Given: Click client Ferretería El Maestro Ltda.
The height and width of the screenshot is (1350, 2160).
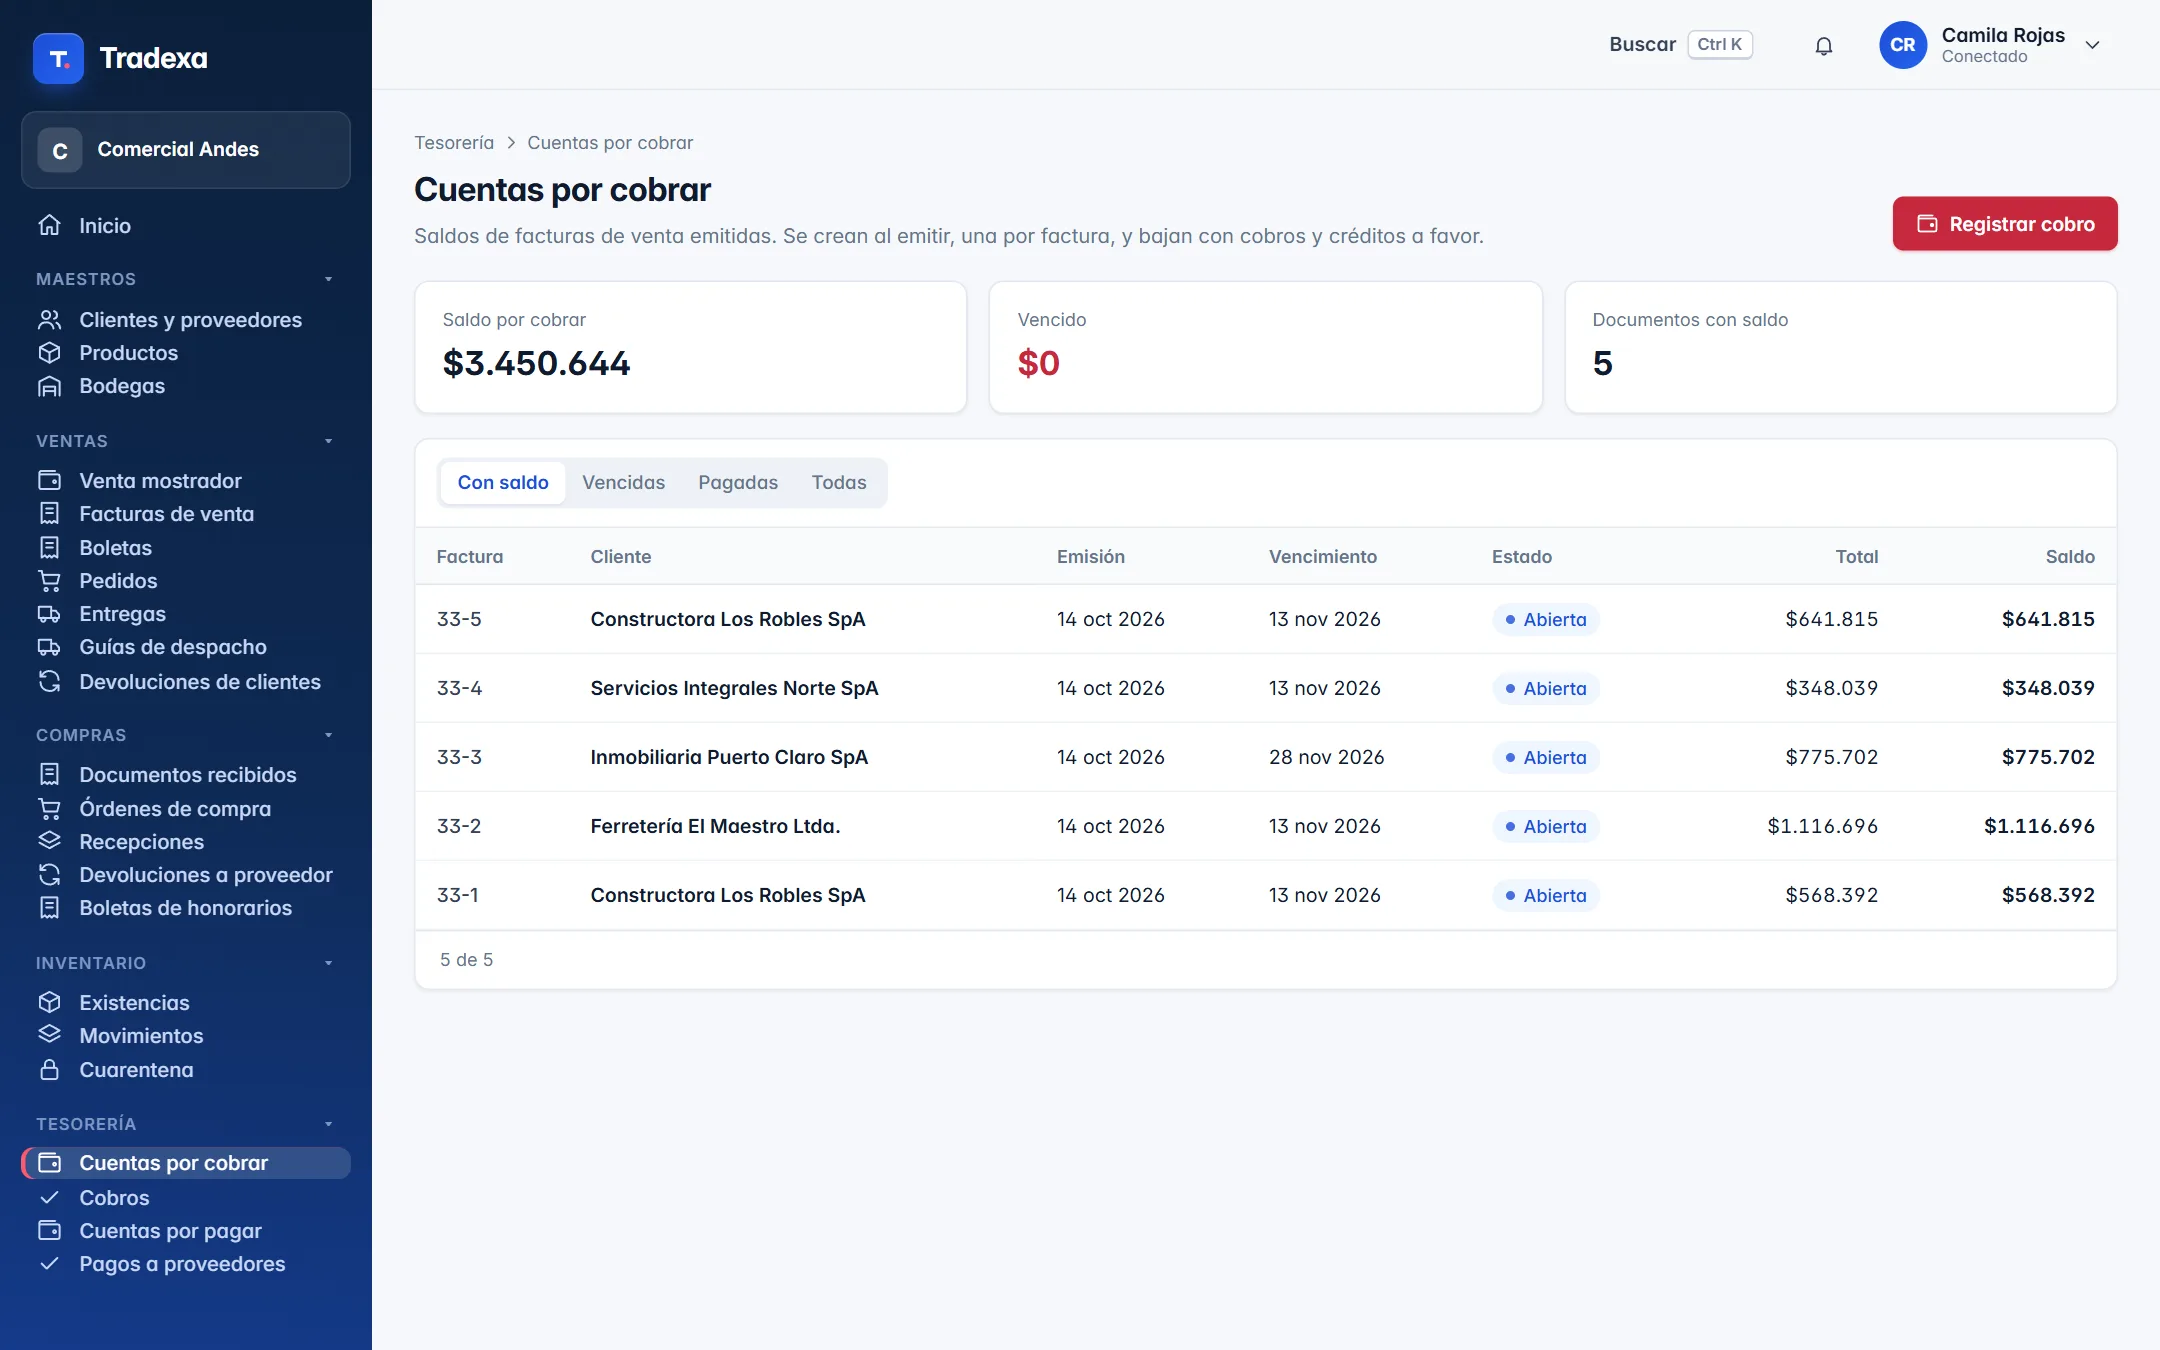Looking at the screenshot, I should (x=715, y=826).
